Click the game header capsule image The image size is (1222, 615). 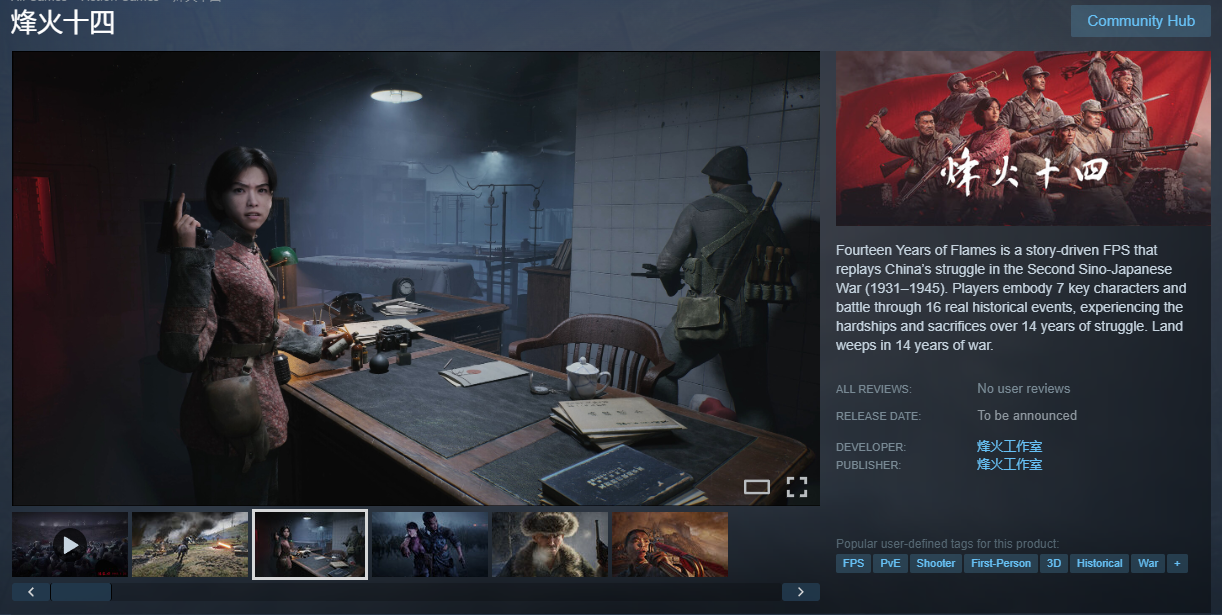1023,139
